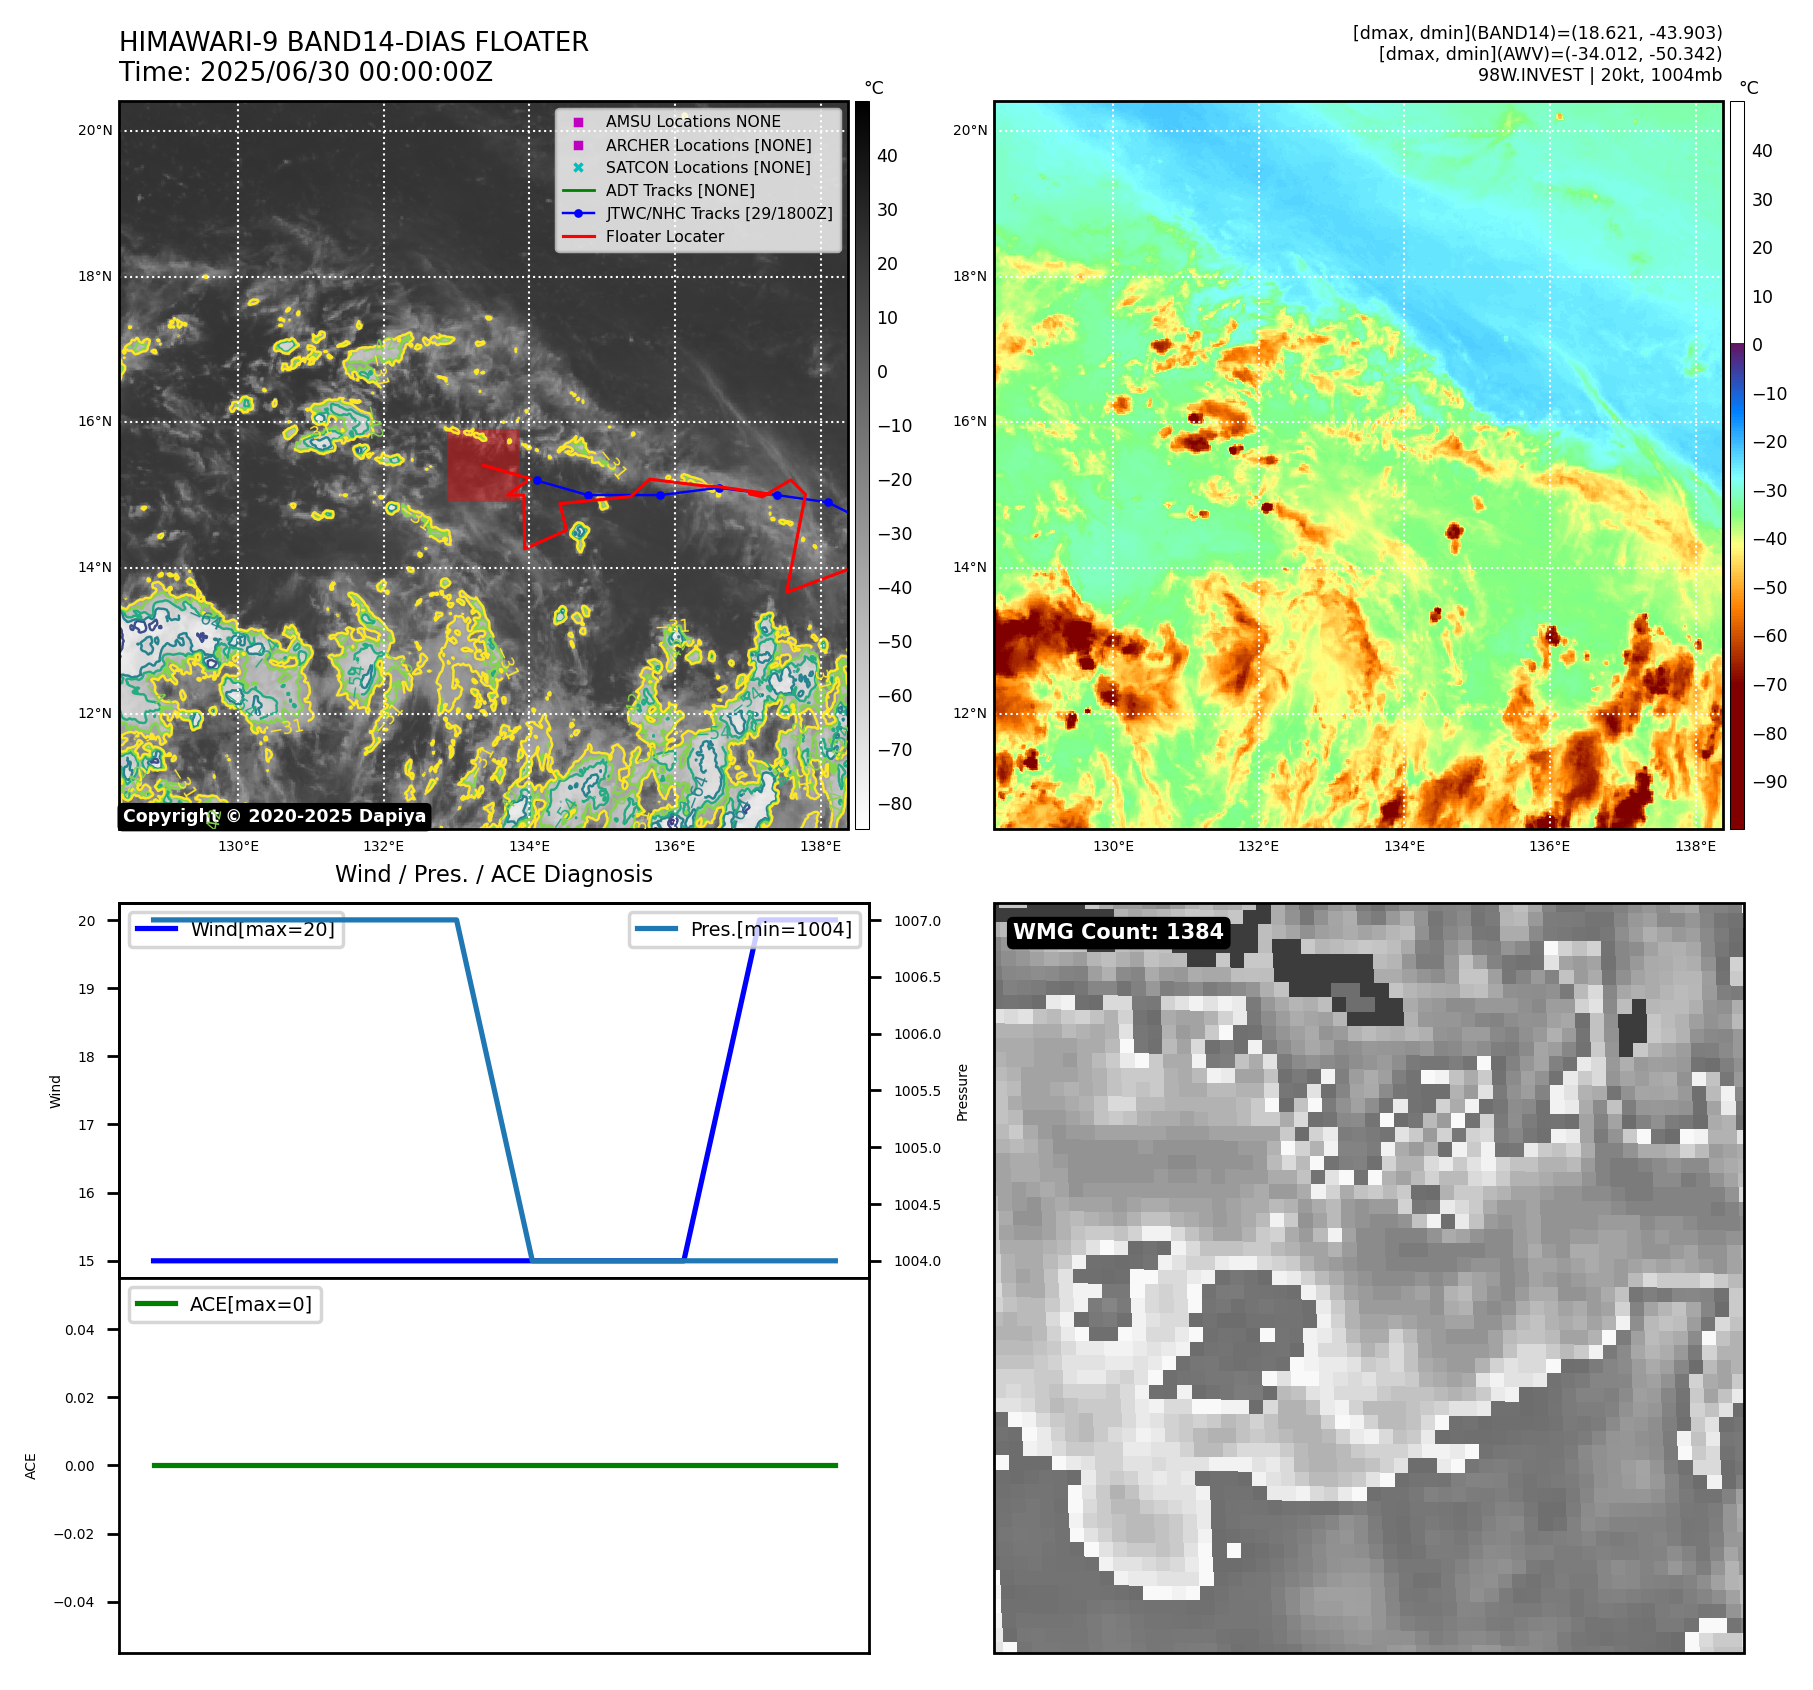Click the vertical 'Pressure' axis label

pyautogui.click(x=963, y=1092)
